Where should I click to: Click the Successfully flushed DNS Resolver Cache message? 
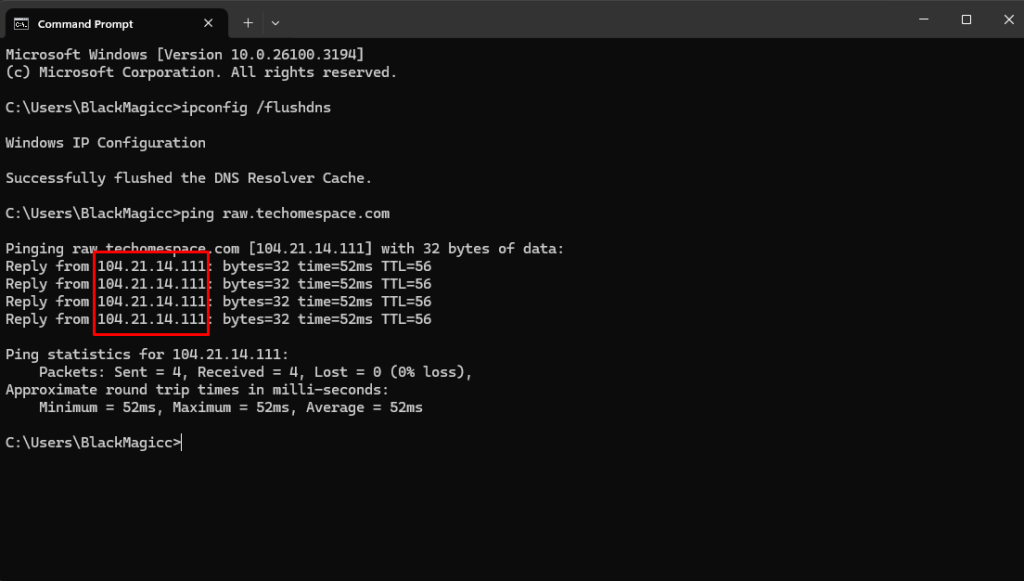click(189, 178)
